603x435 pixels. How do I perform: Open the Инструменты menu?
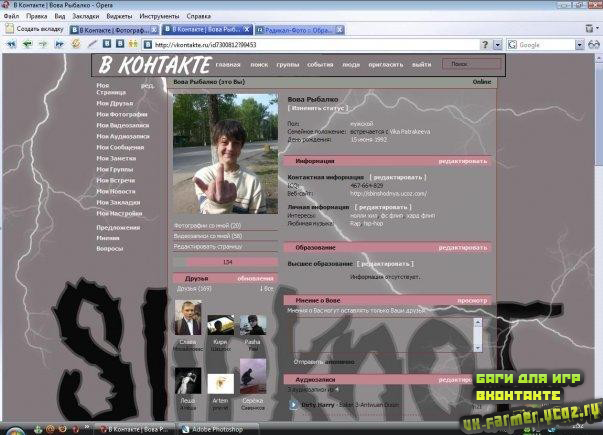(159, 16)
